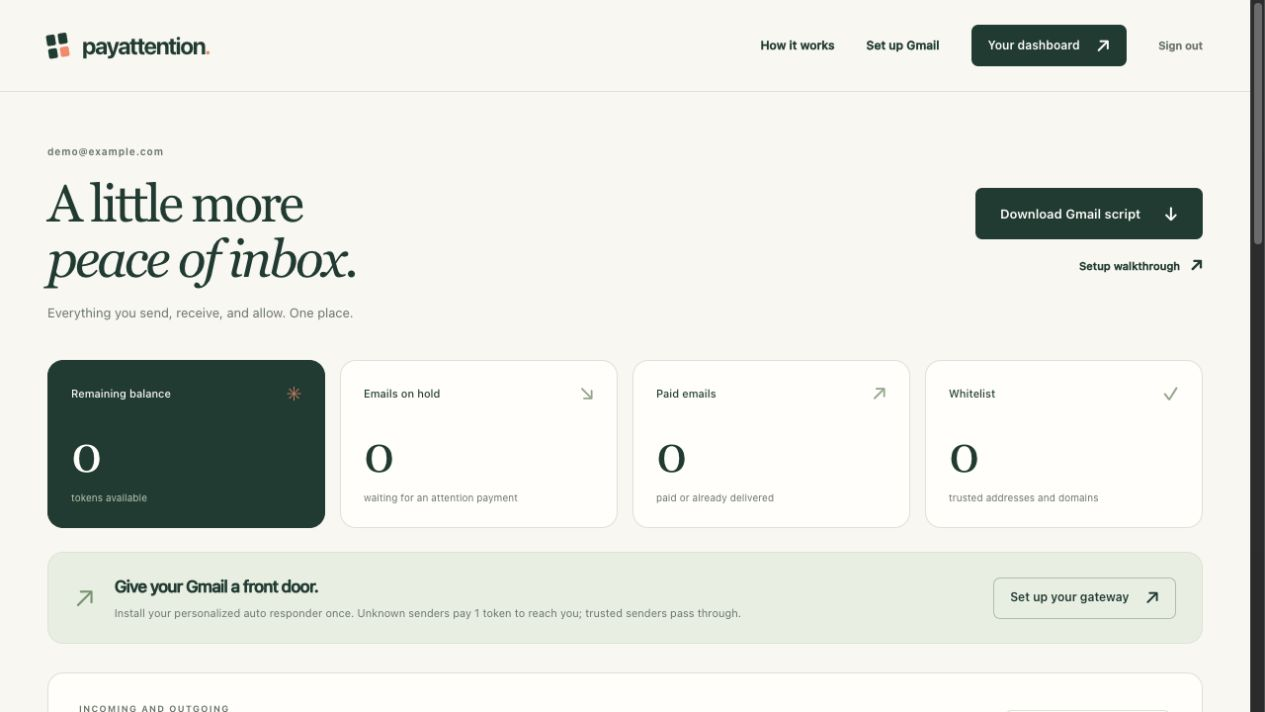Click the 'Whitelist' card label
Viewport: 1265px width, 712px height.
click(972, 394)
